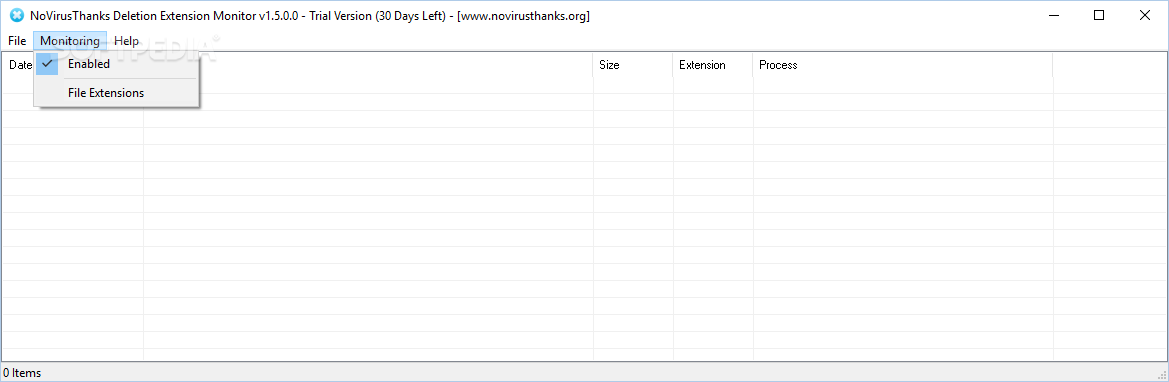Sort list by Size column header
The image size is (1169, 382).
[633, 65]
